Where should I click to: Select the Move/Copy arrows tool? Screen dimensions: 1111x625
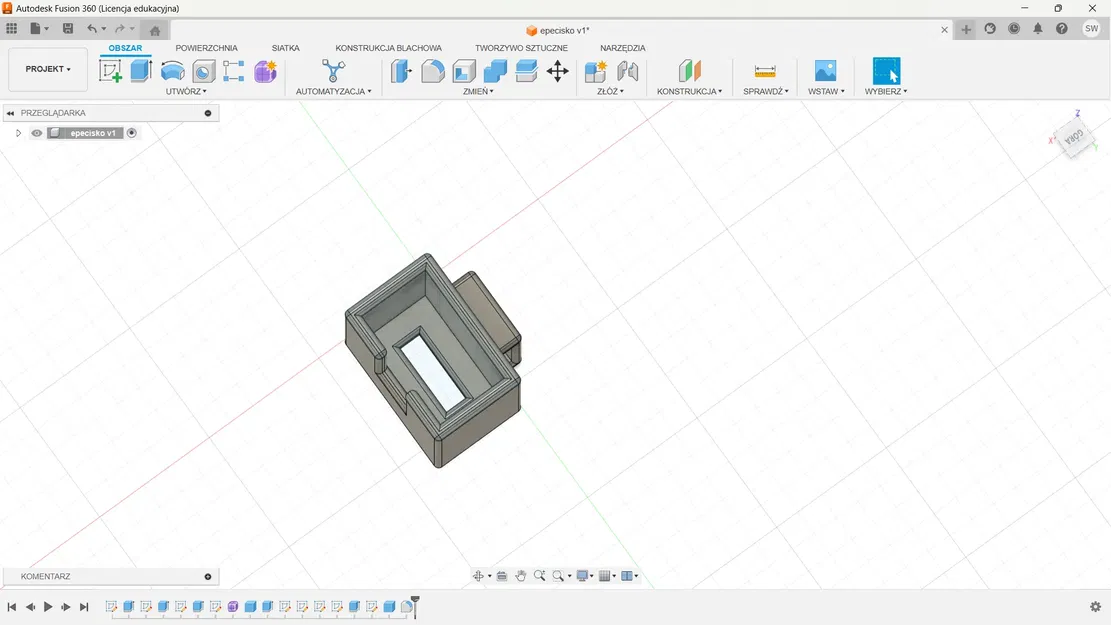click(x=558, y=71)
